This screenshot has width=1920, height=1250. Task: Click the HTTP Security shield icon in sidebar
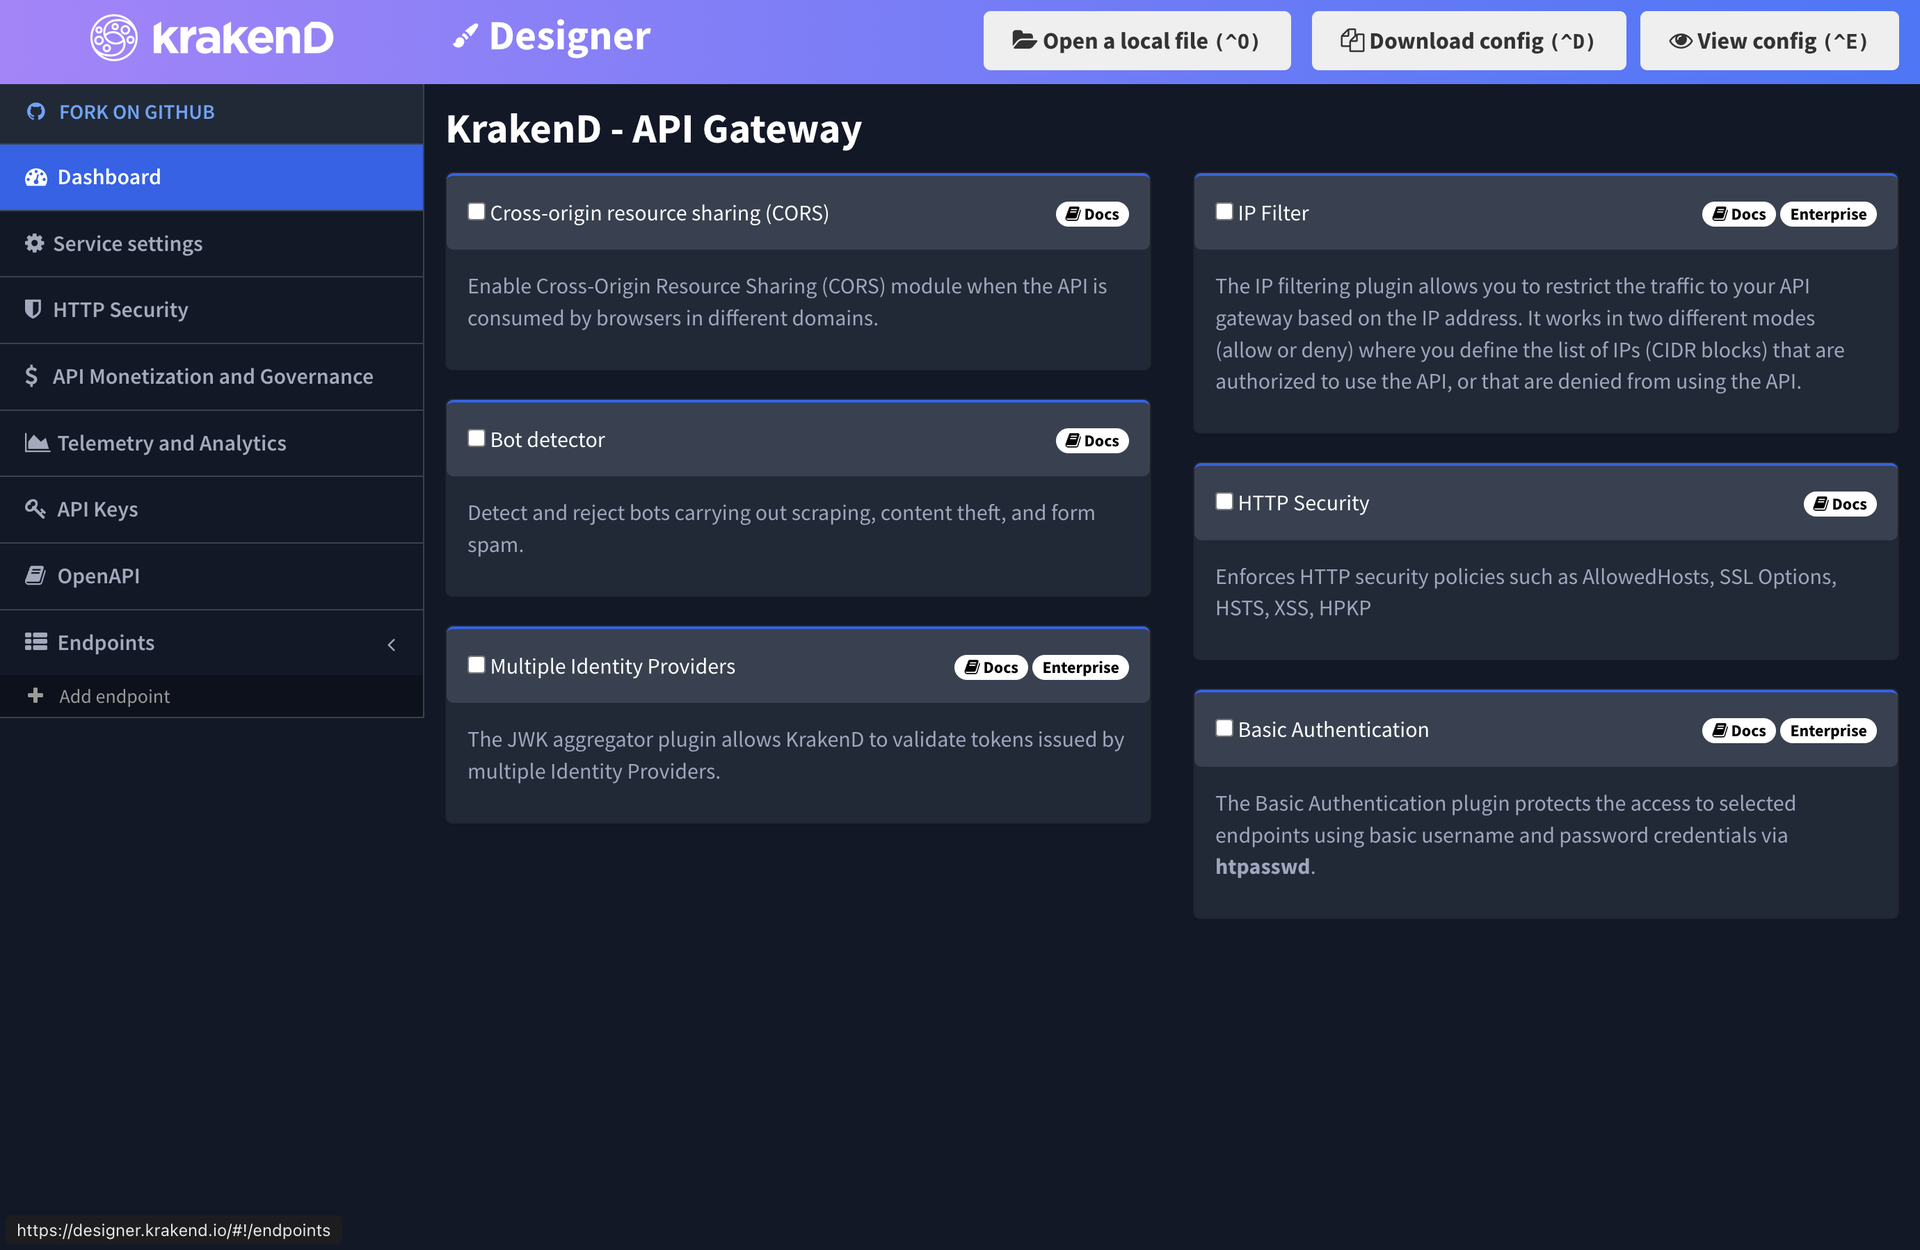[33, 309]
